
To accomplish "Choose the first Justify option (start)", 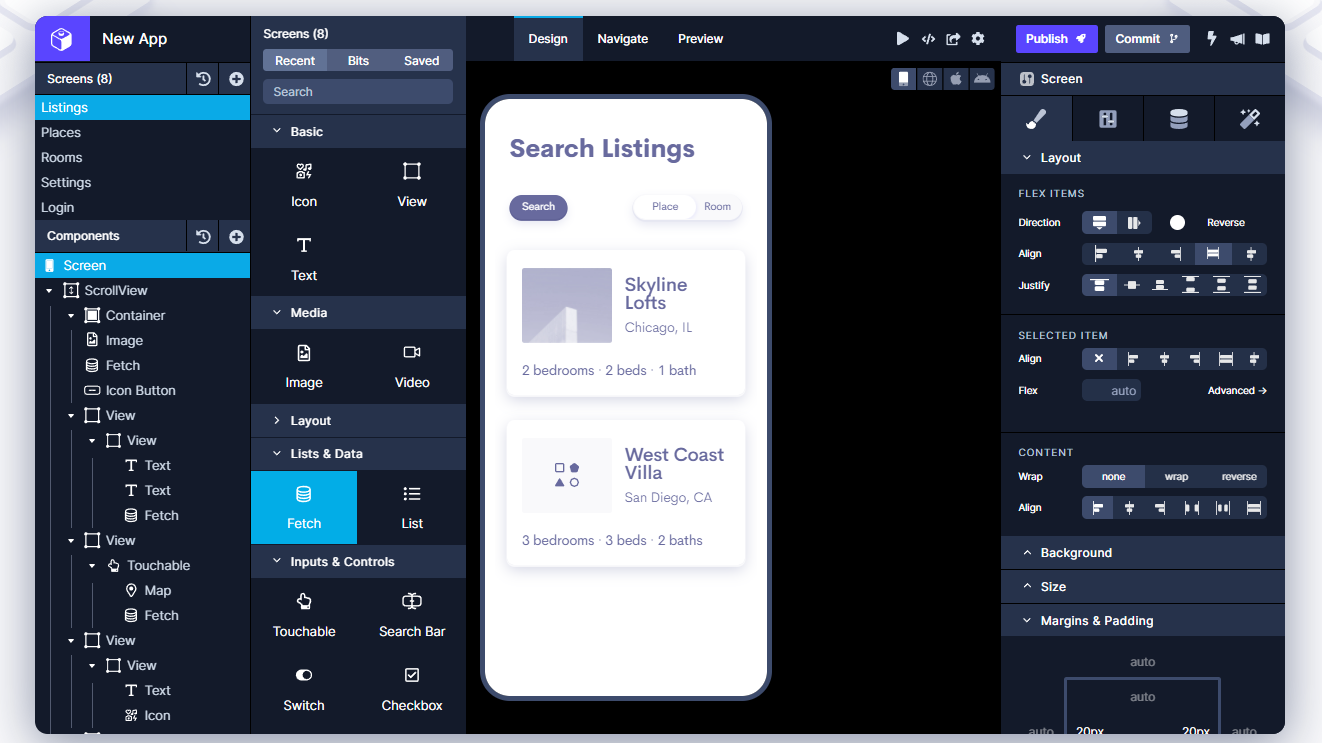I will tap(1099, 285).
